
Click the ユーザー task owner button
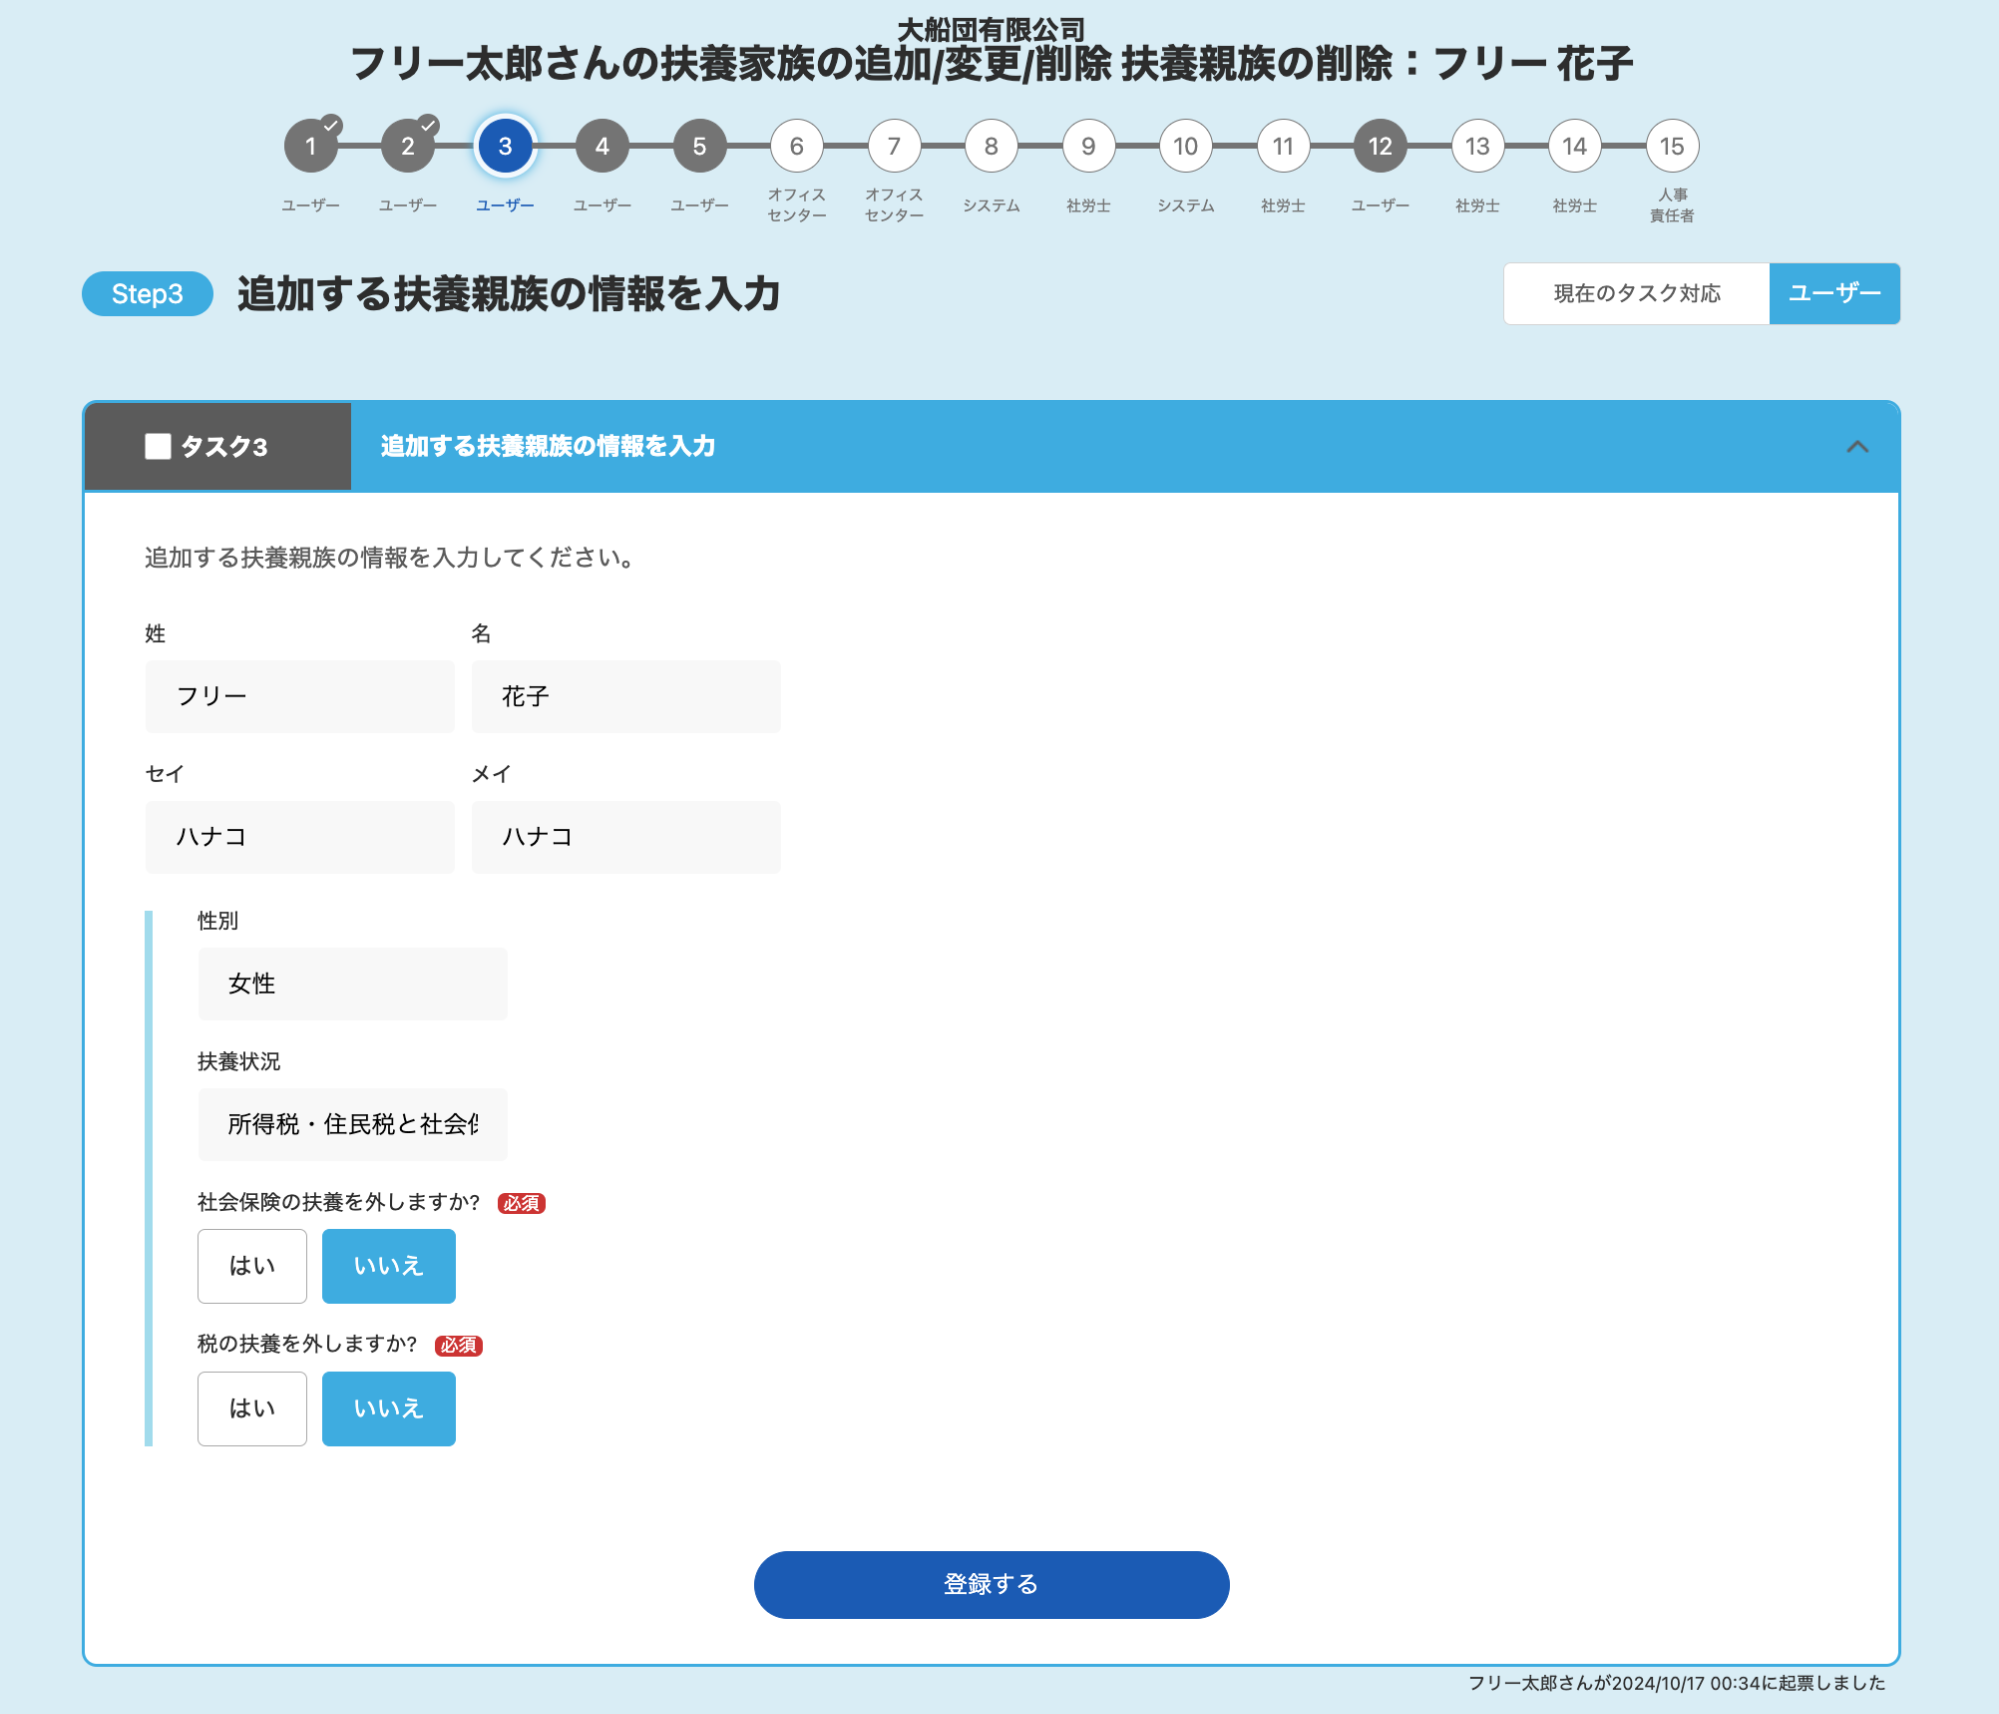click(x=1834, y=293)
